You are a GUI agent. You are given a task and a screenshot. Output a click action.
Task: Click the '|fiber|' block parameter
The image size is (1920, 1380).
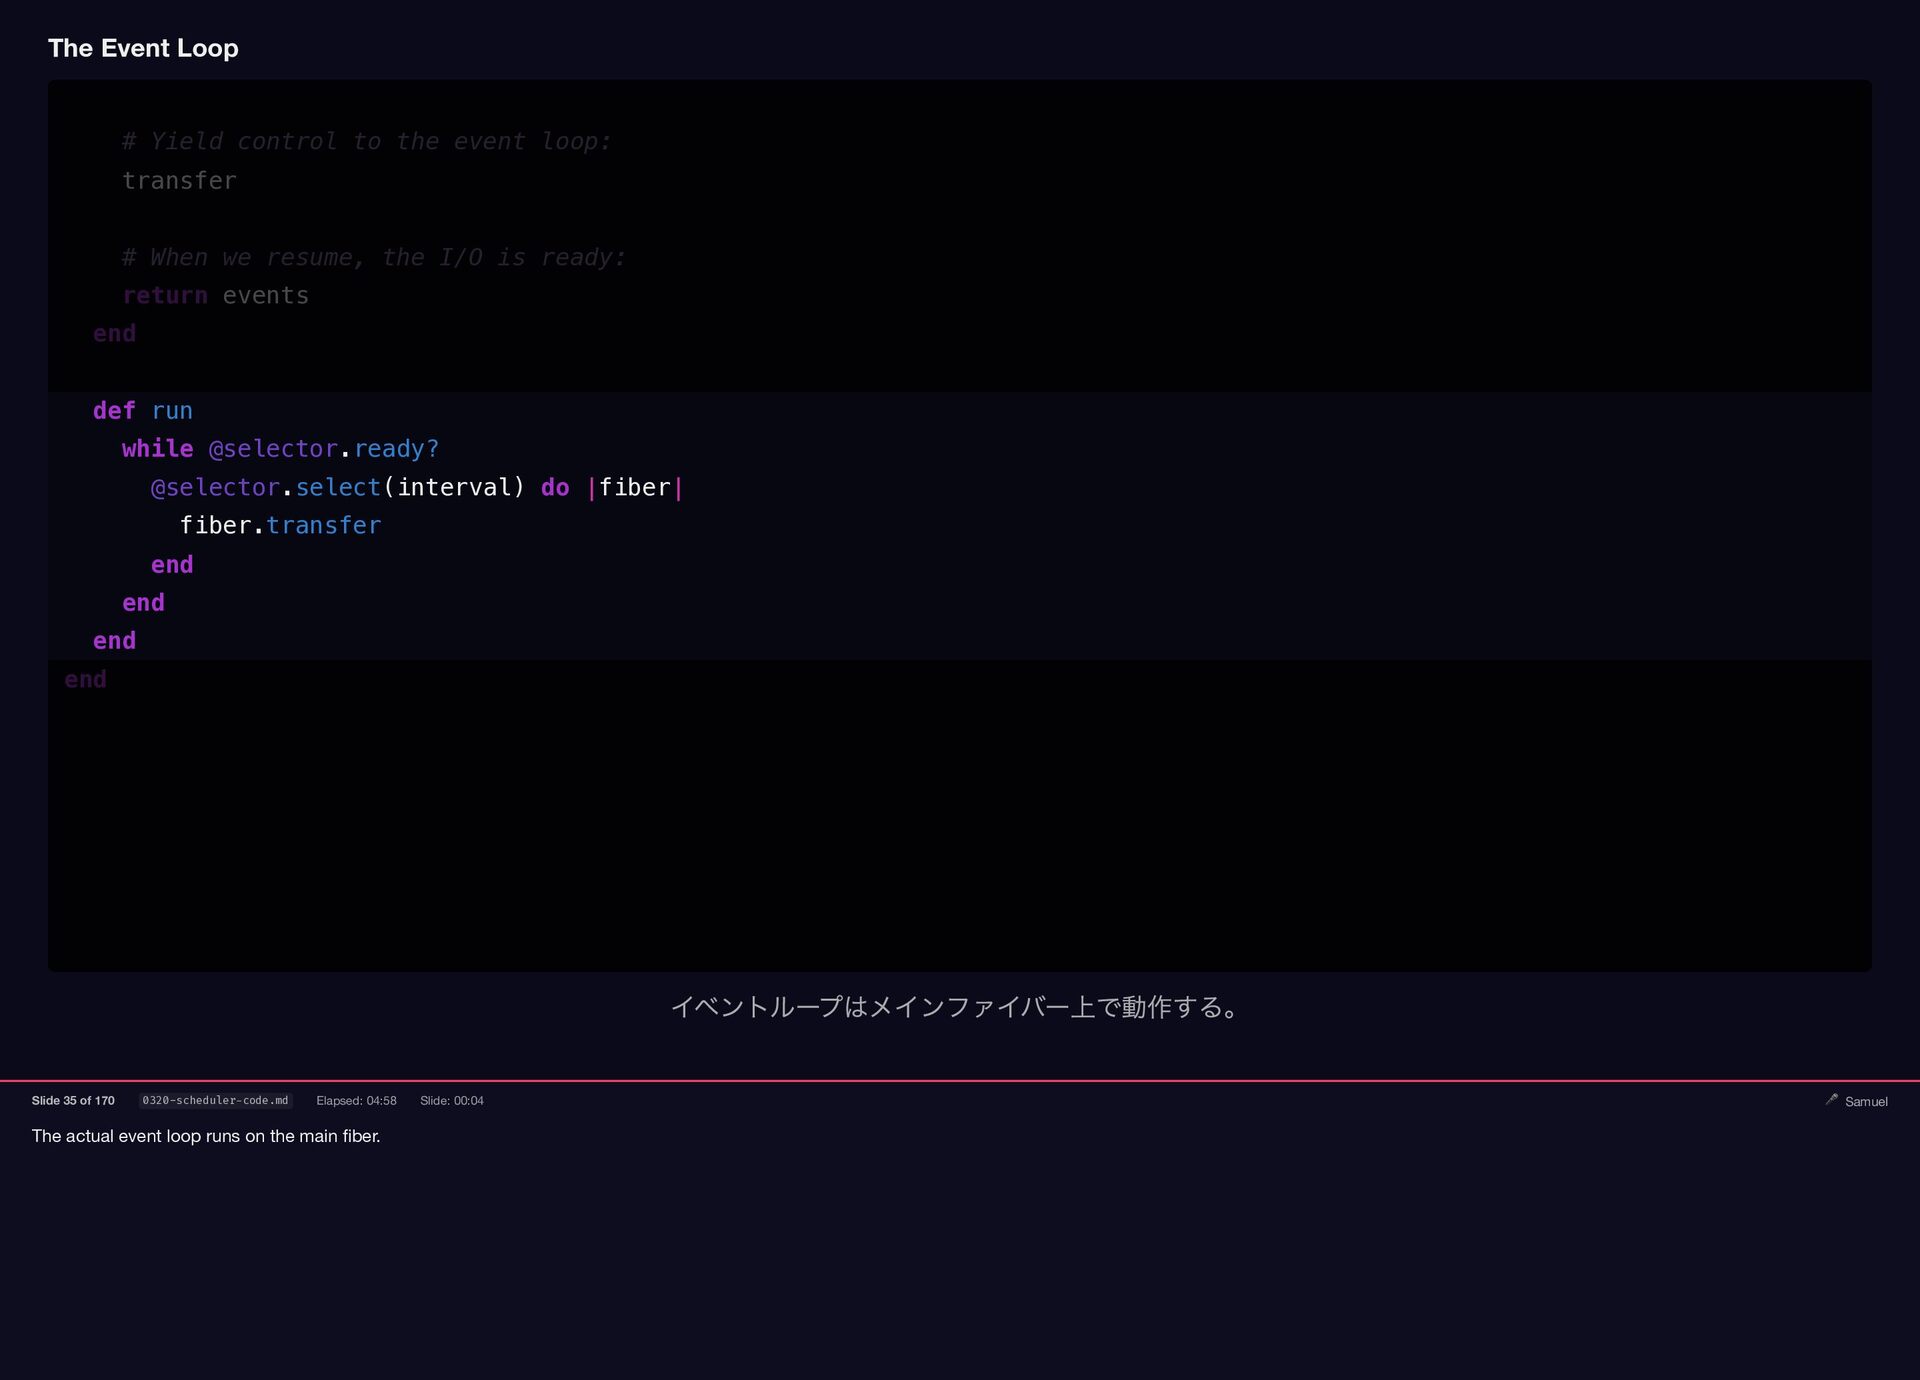(x=635, y=488)
